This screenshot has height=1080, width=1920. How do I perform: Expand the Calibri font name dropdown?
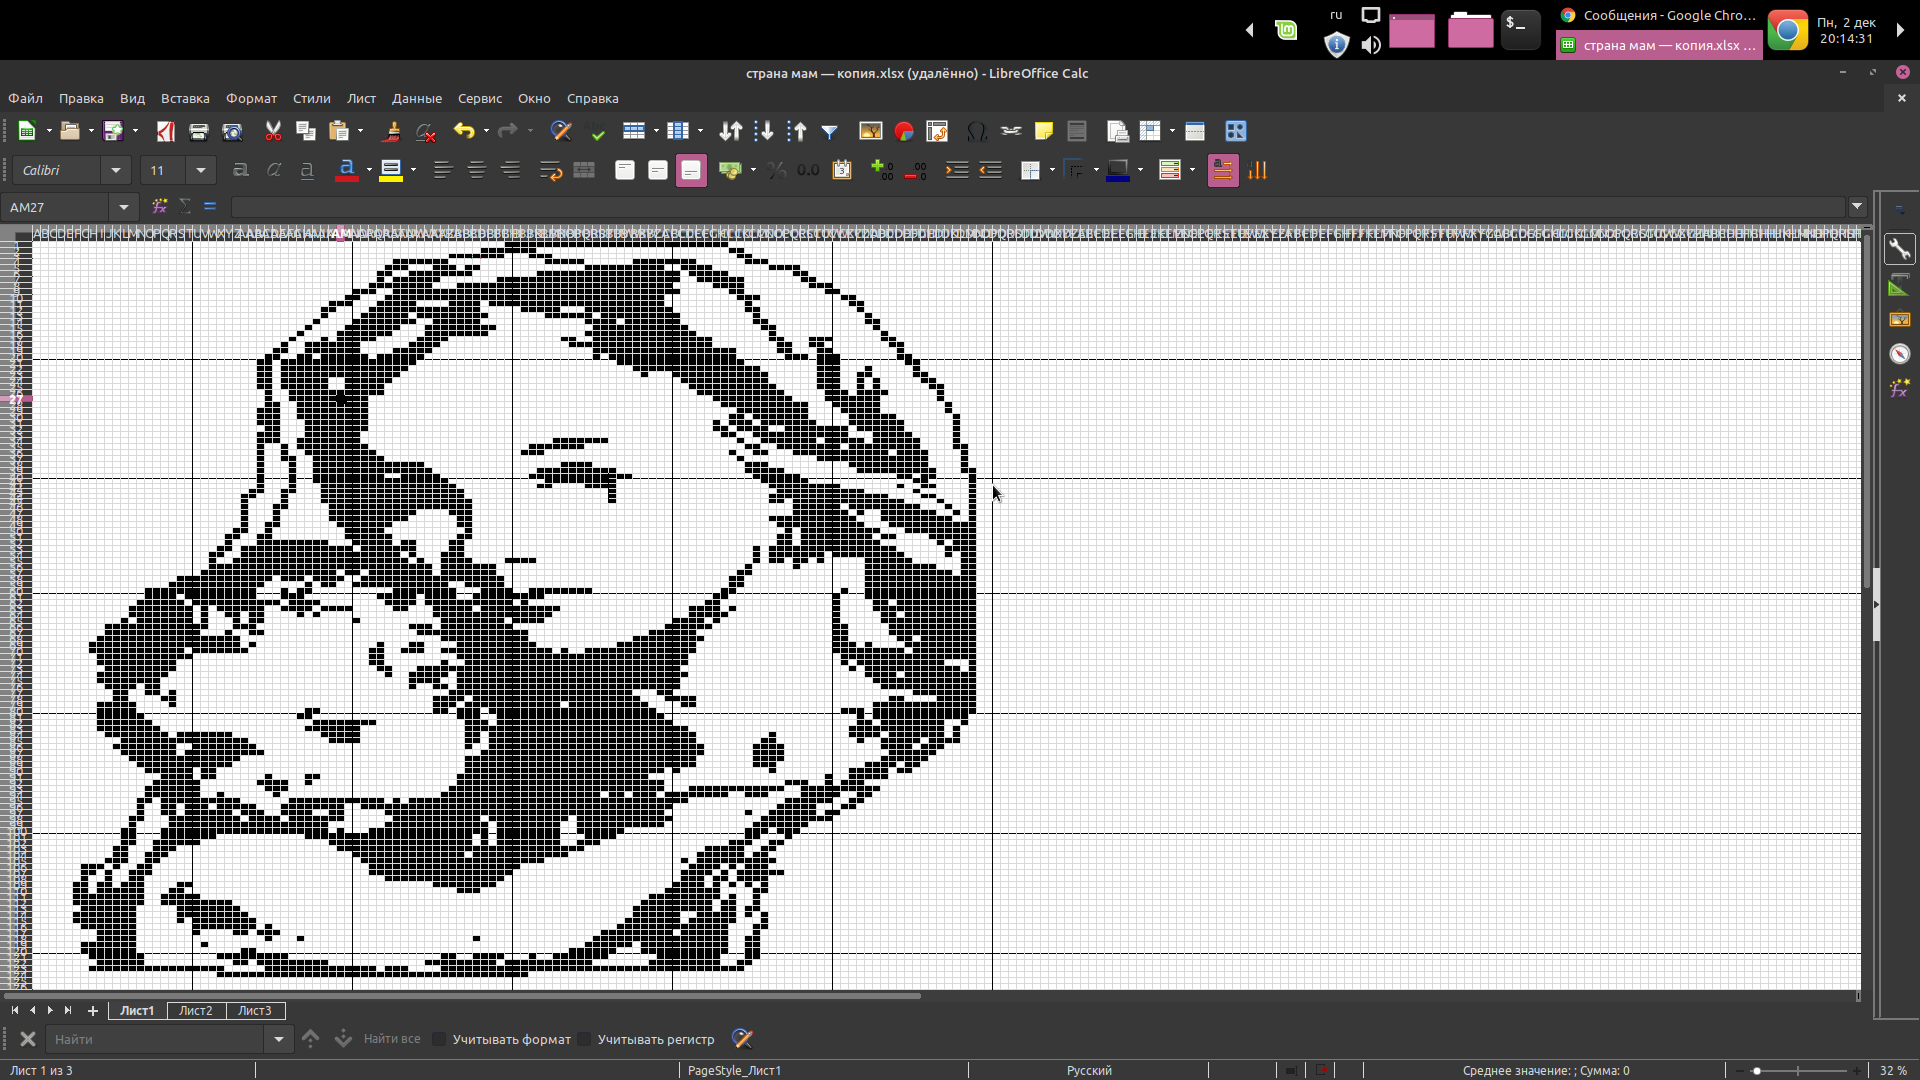[116, 170]
